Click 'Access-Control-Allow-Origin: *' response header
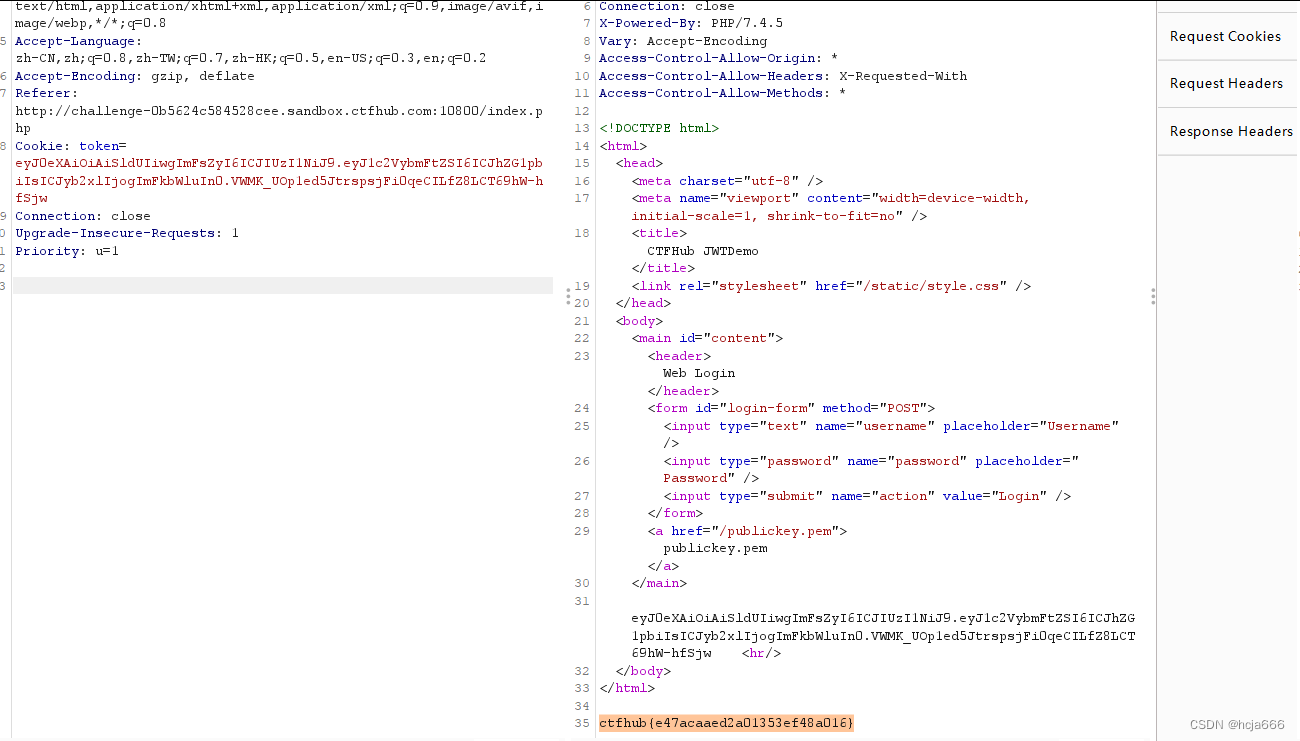The image size is (1300, 741). [719, 58]
